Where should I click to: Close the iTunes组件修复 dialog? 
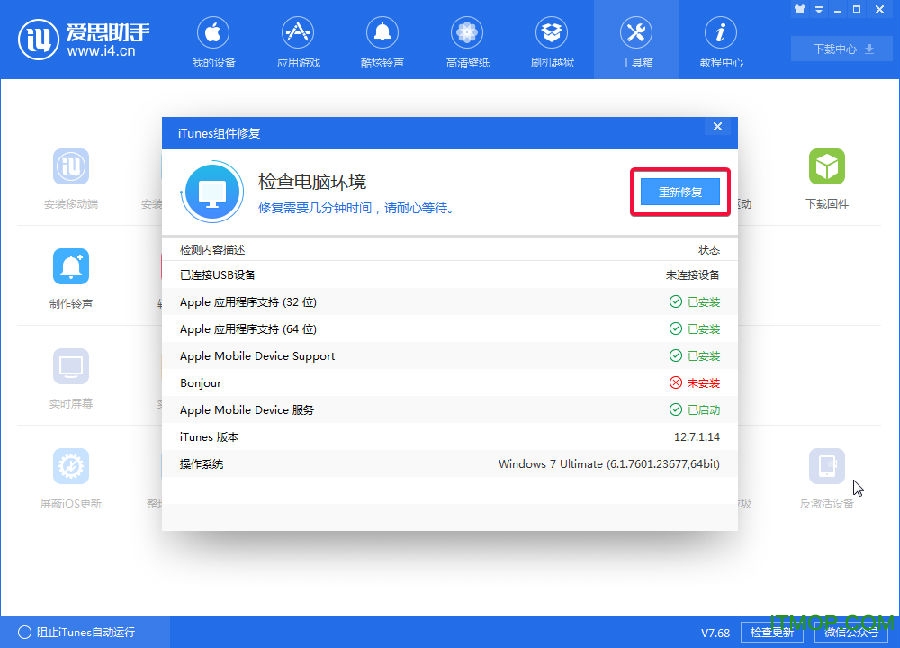[717, 127]
